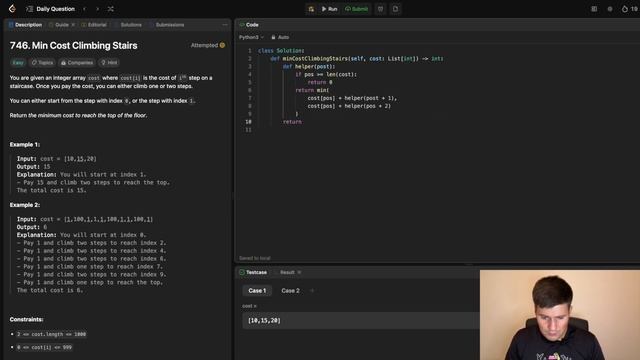Click the LeetCode logo icon
Viewport: 640px width, 360px height.
pos(12,9)
